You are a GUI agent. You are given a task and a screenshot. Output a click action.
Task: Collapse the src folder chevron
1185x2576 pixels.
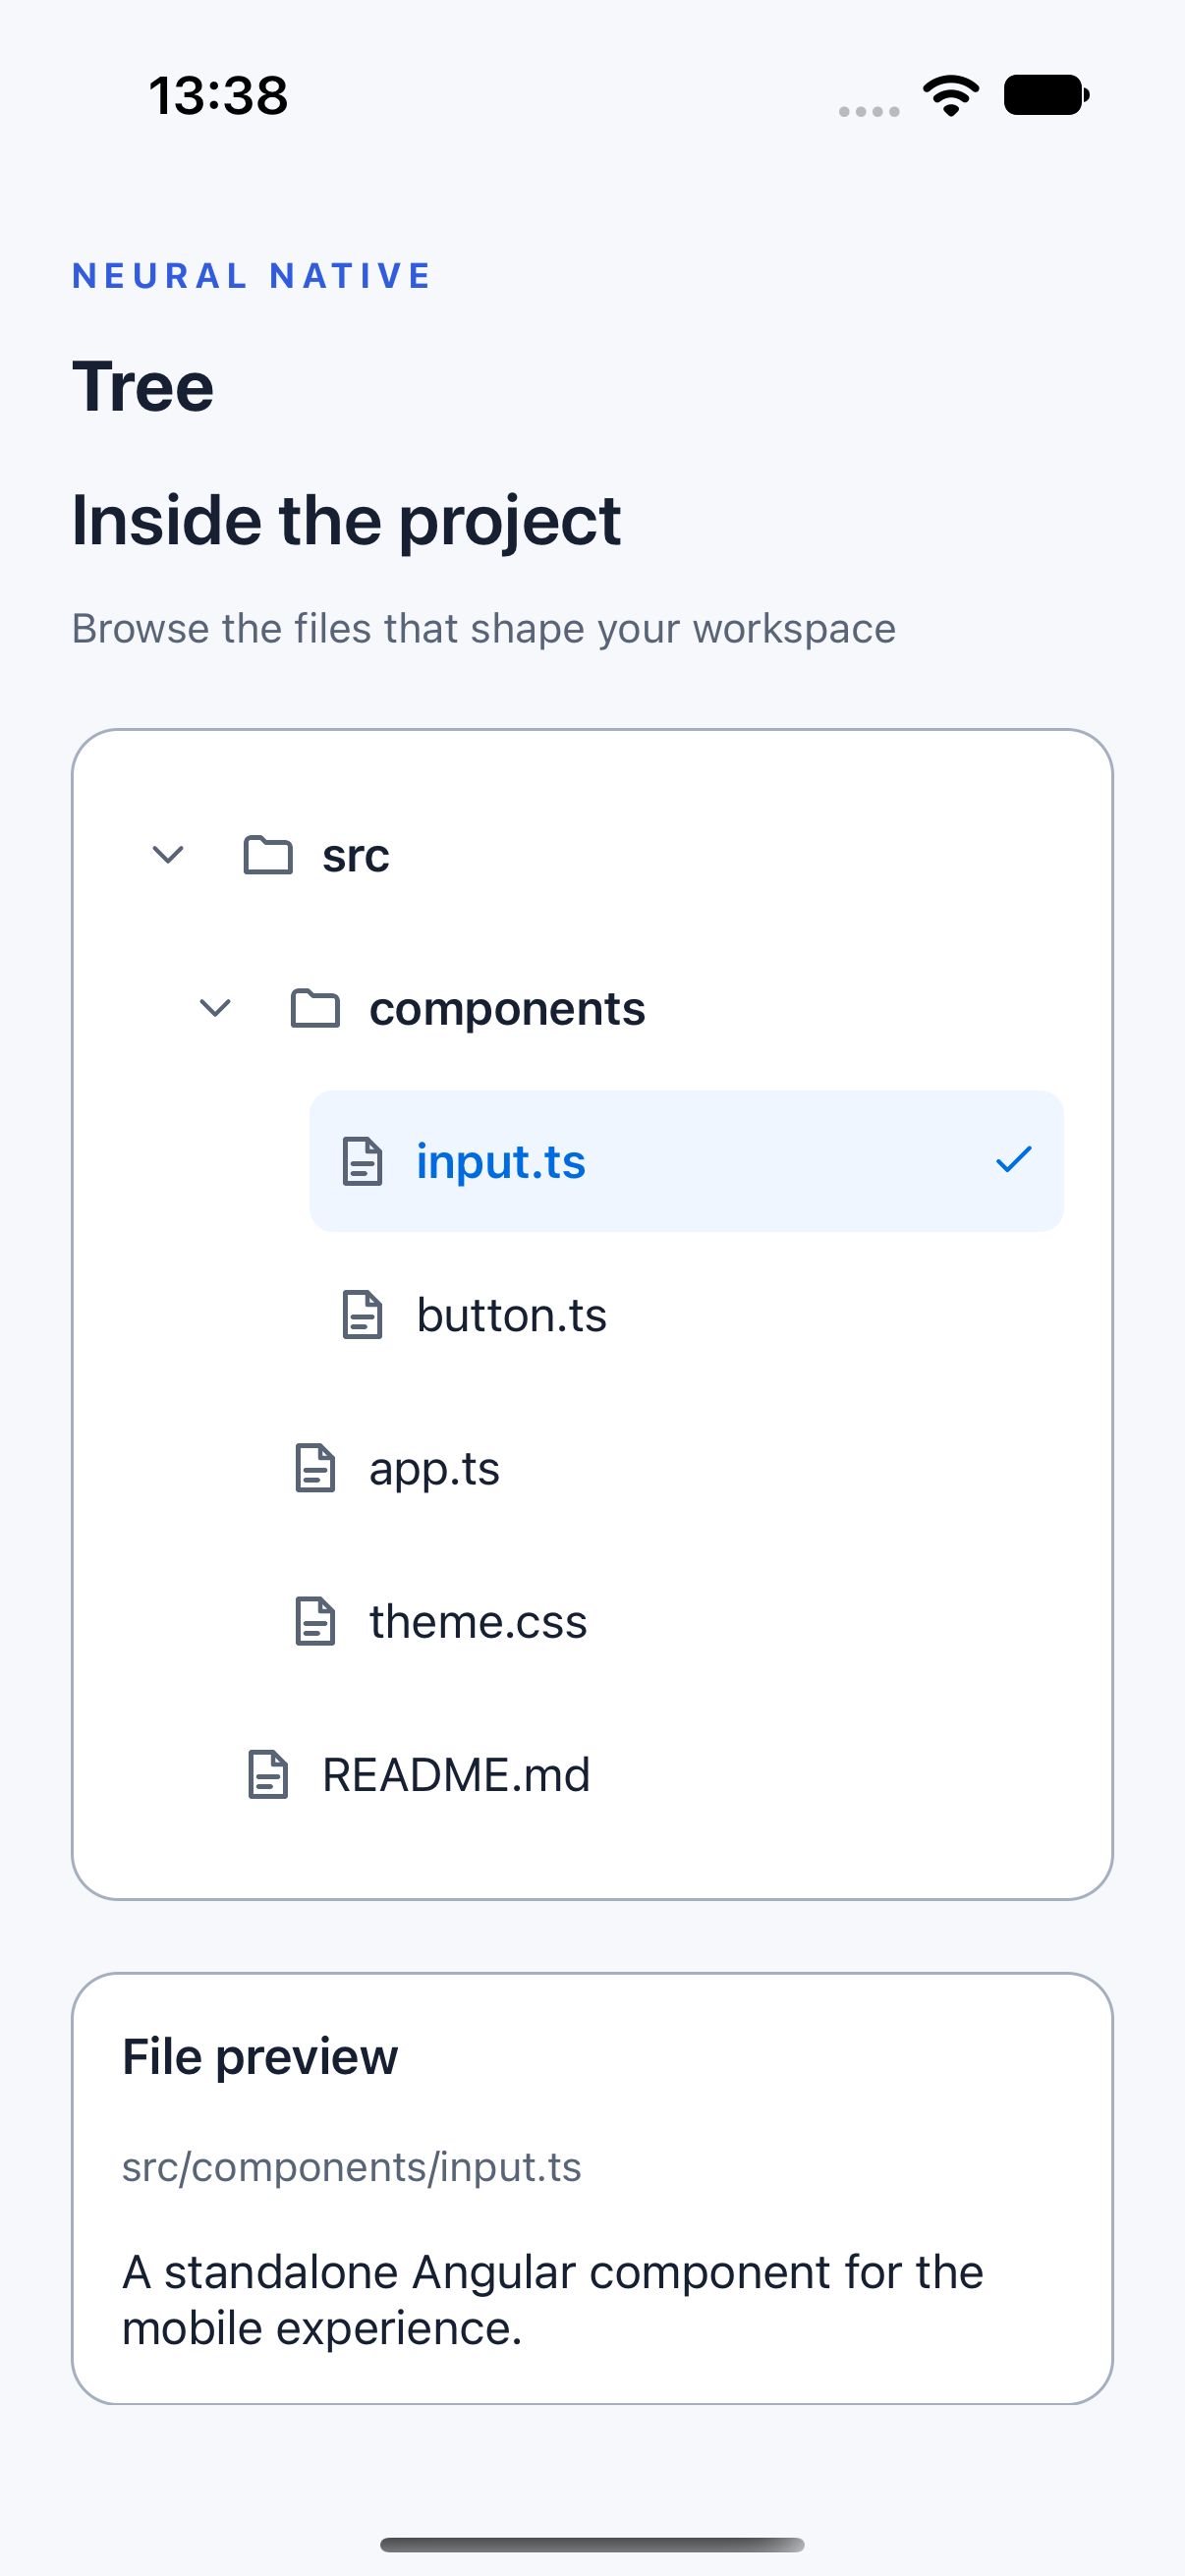coord(168,855)
